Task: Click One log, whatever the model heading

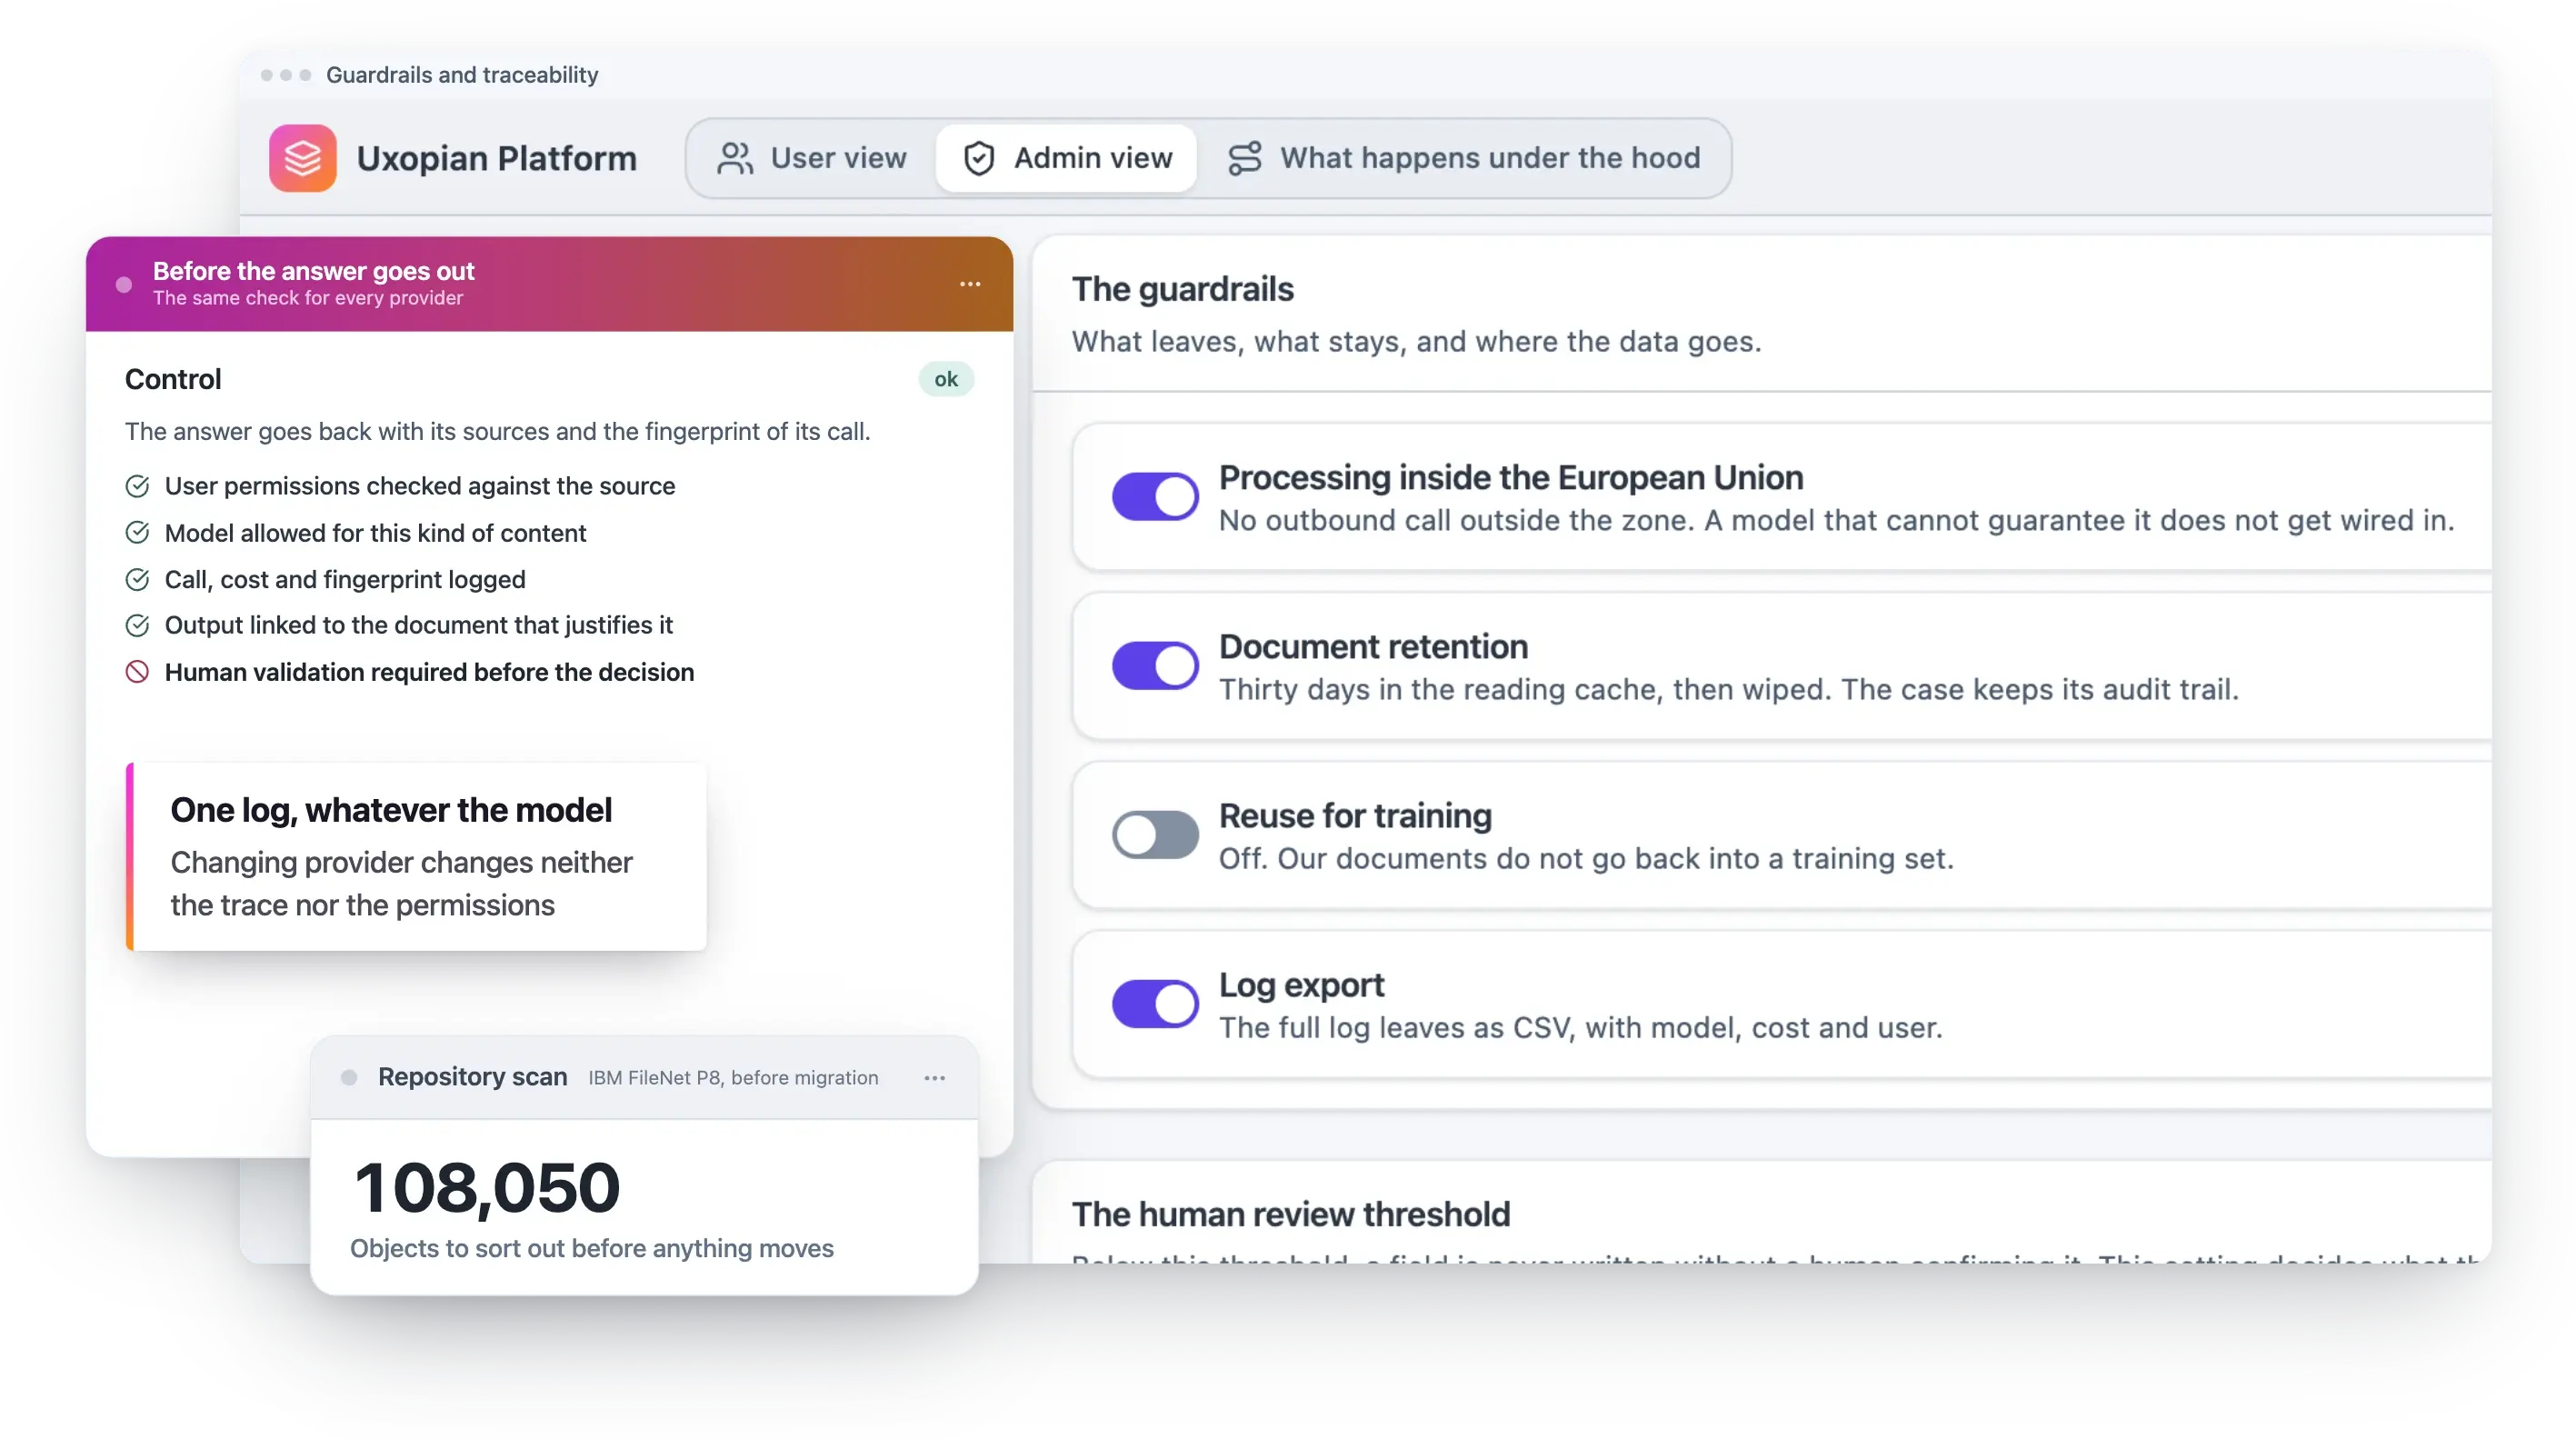Action: point(391,809)
